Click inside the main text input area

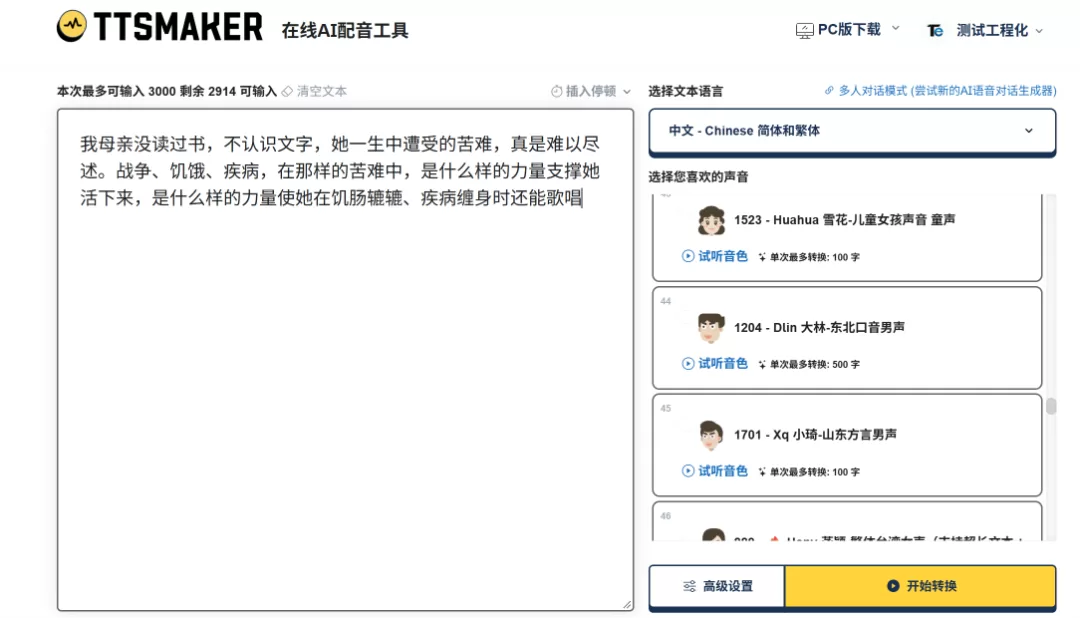345,360
